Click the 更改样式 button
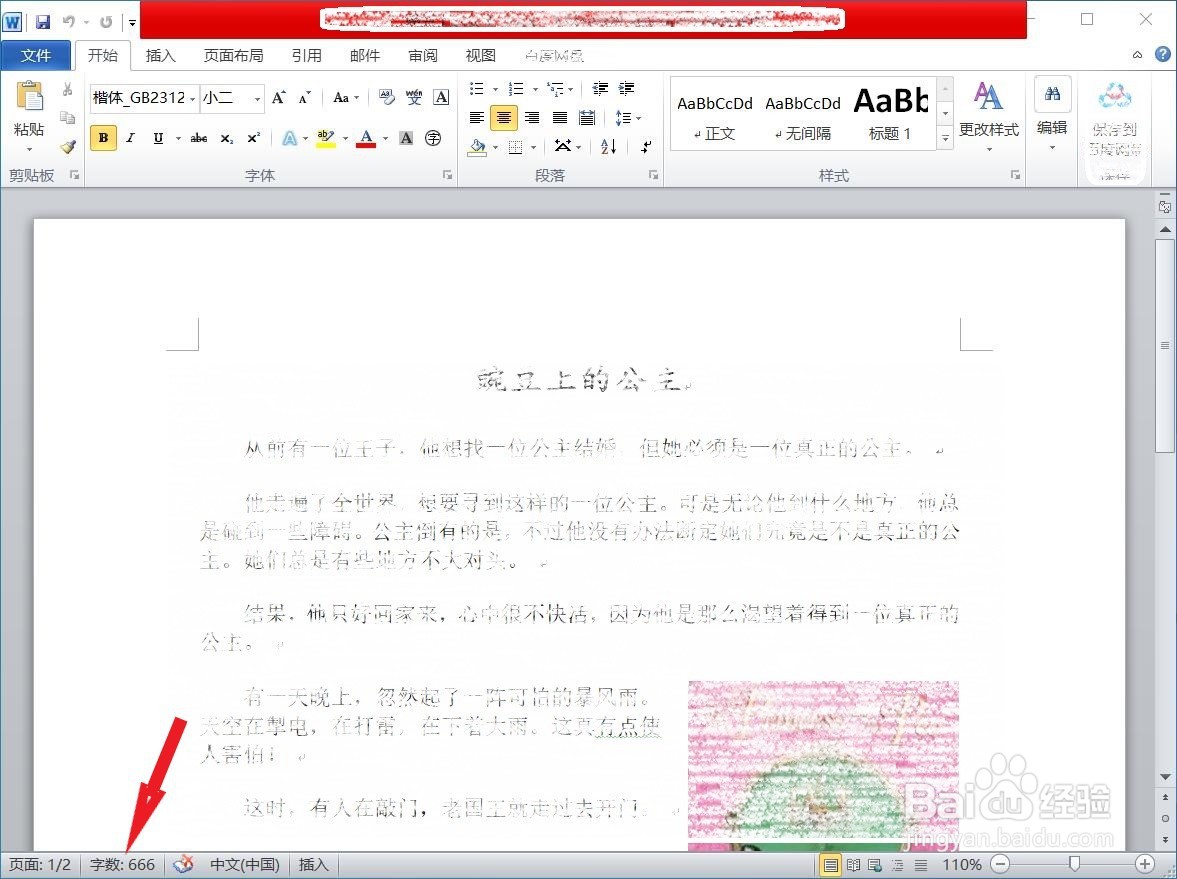 (989, 113)
